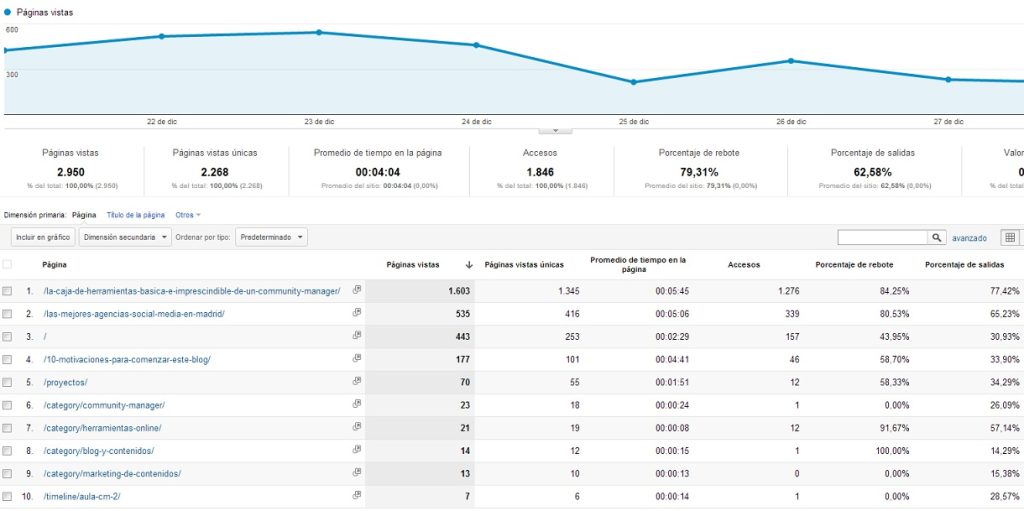Open the avanzado search link

click(x=969, y=239)
